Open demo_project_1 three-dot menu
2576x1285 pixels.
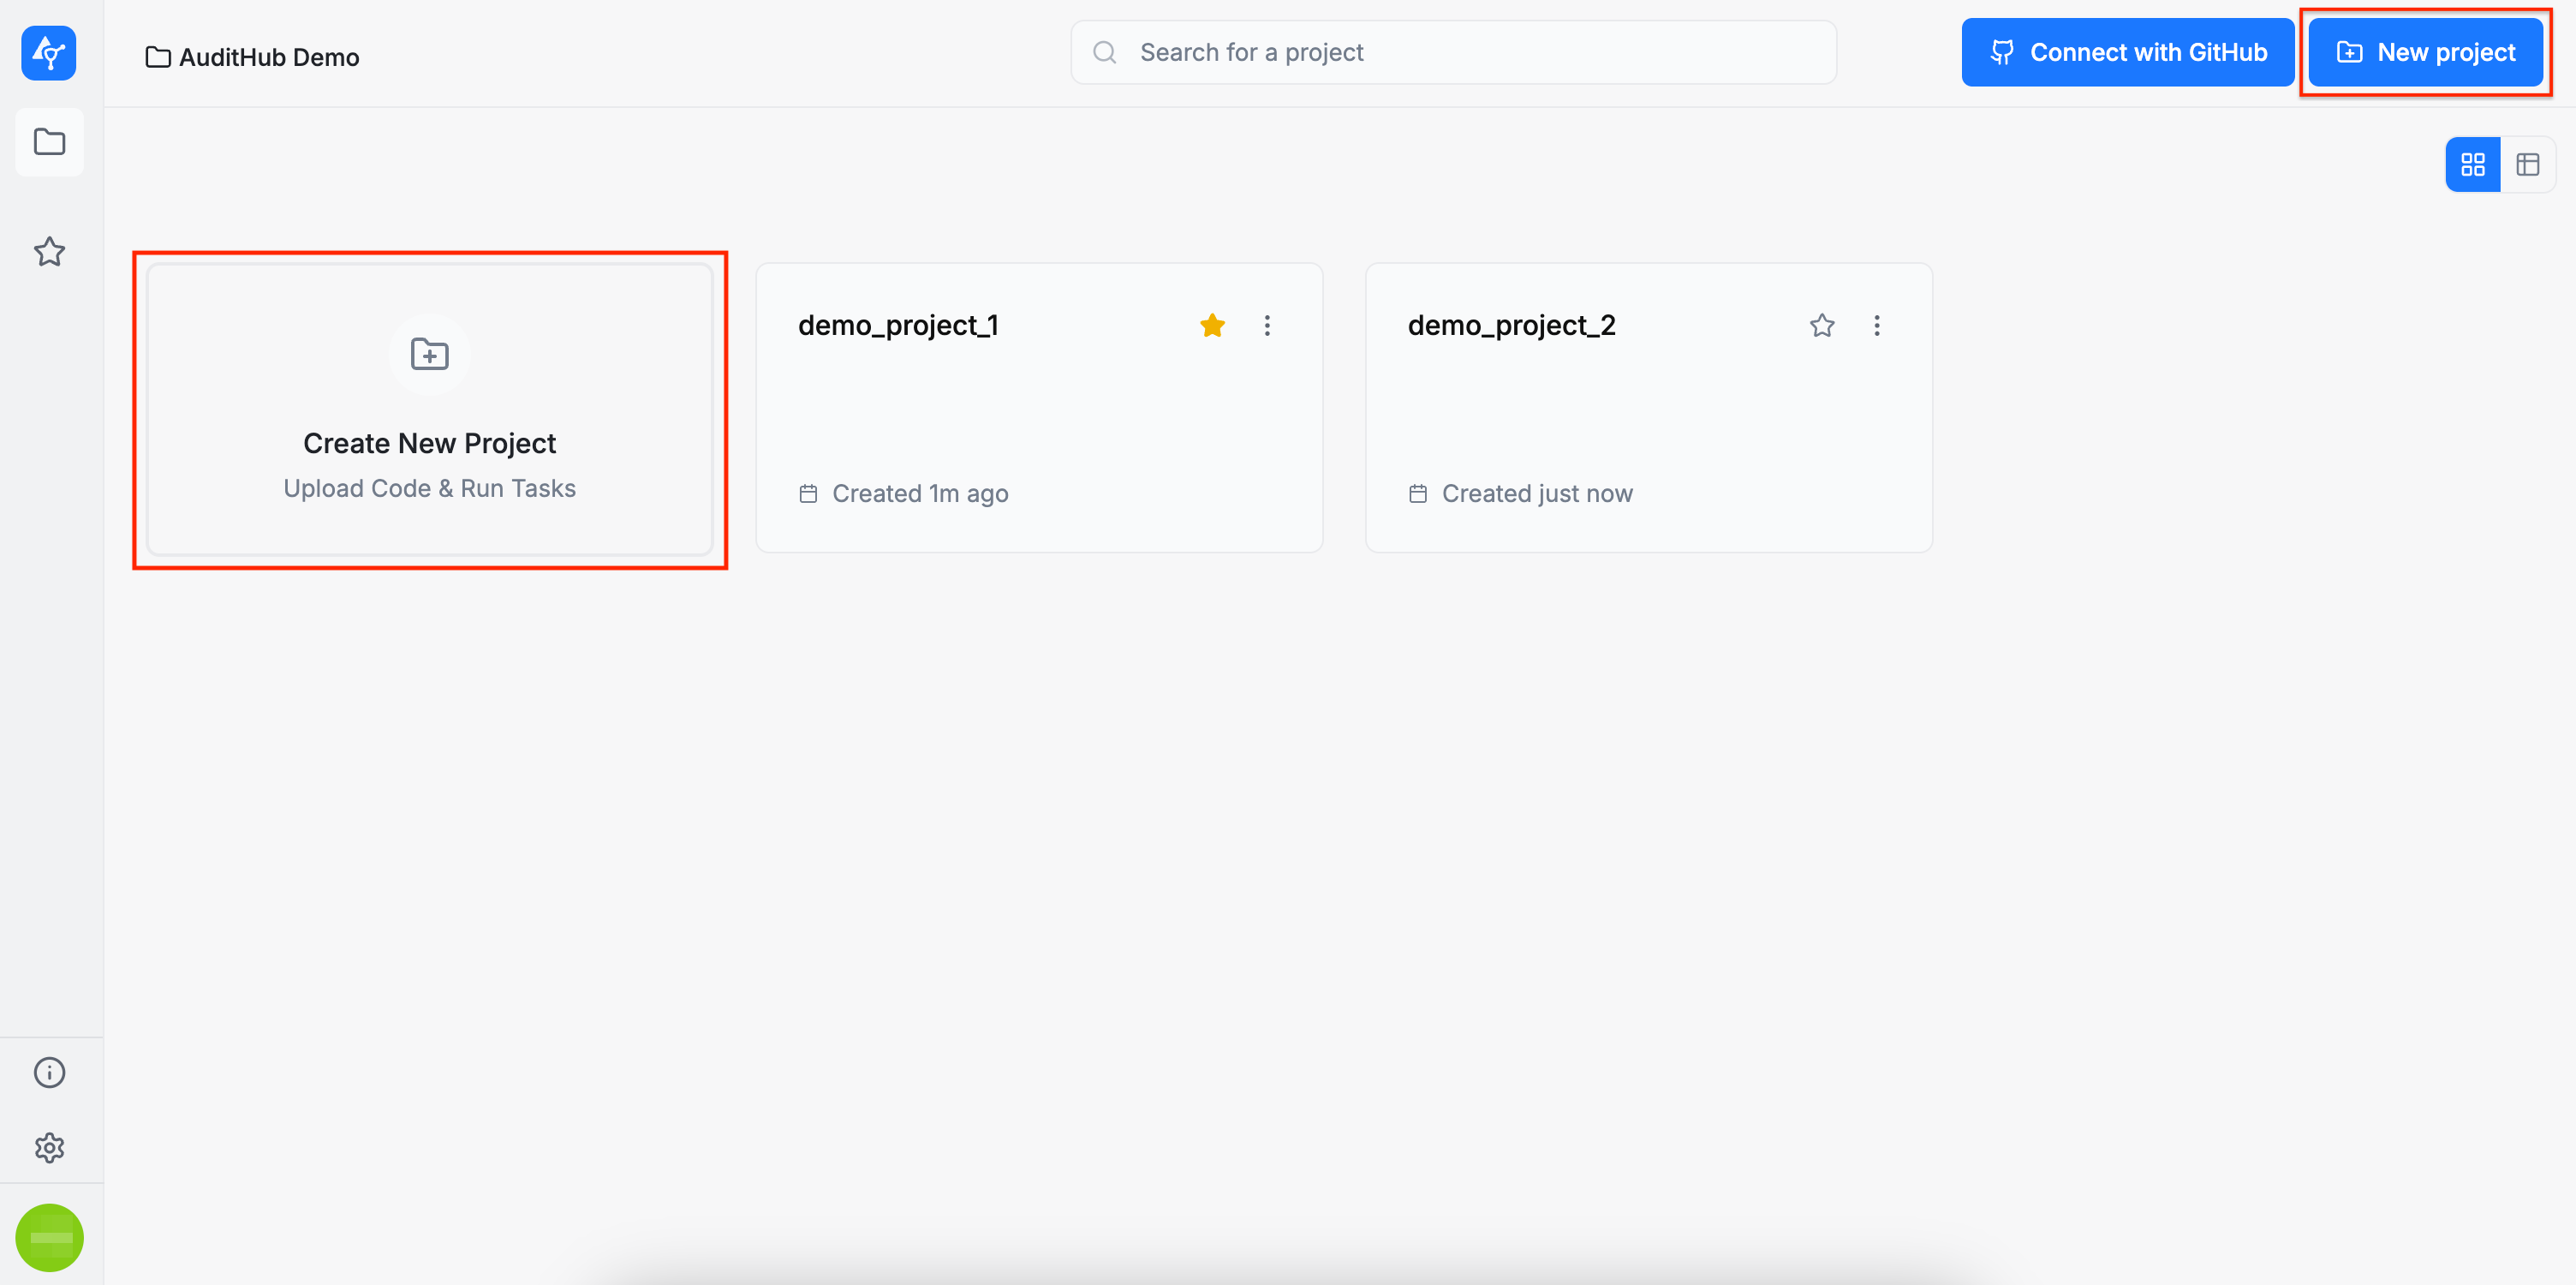pos(1266,325)
